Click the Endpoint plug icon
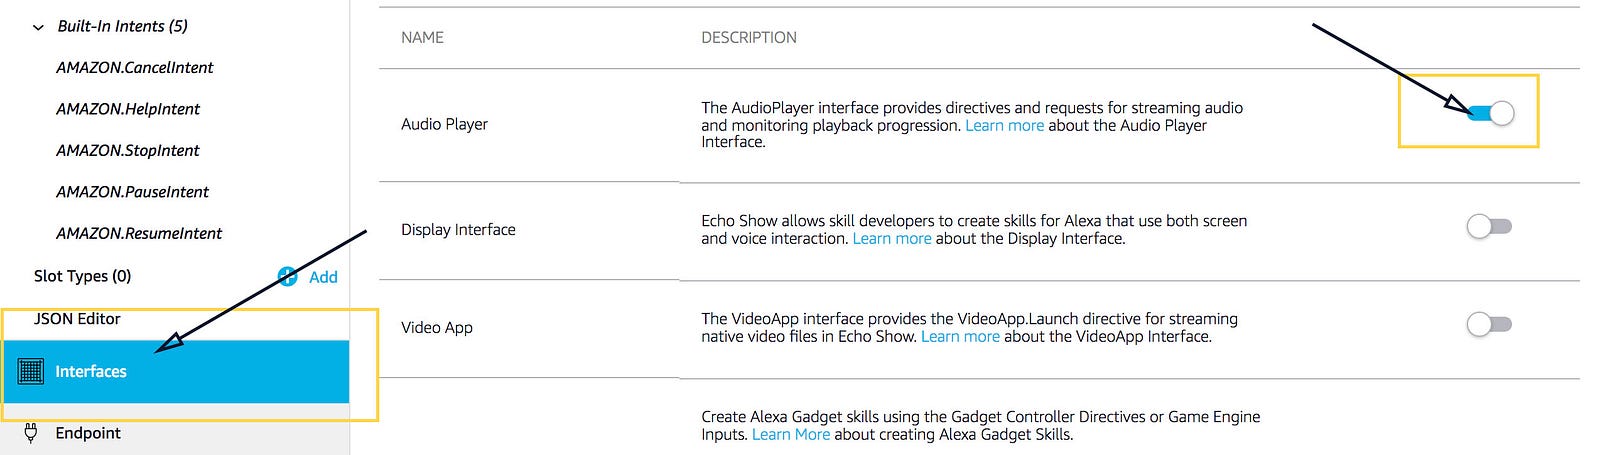 (x=31, y=432)
